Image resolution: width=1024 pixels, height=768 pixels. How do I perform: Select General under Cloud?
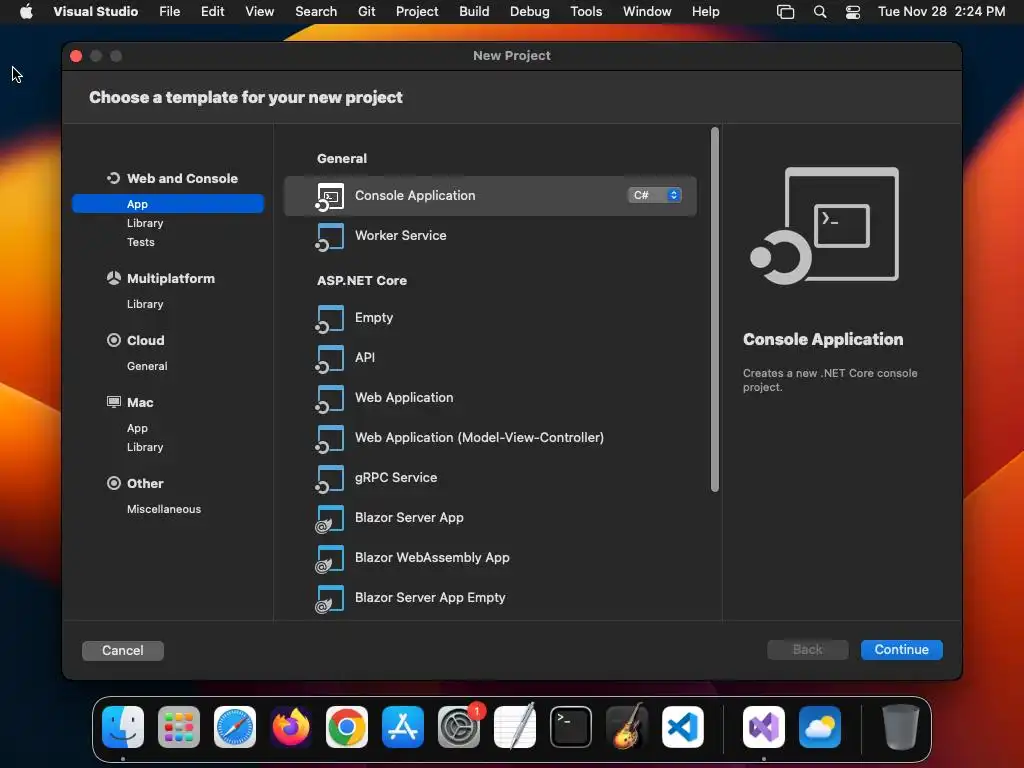click(147, 366)
